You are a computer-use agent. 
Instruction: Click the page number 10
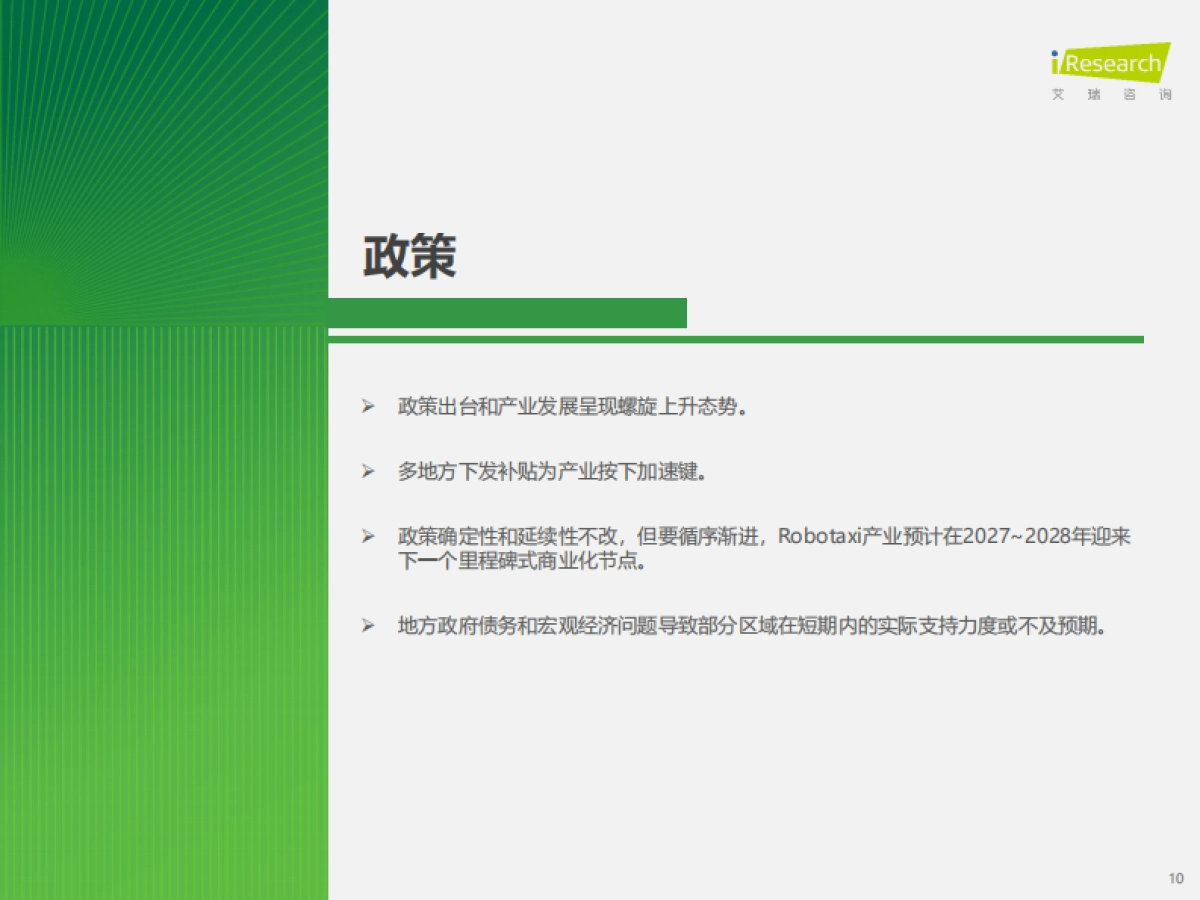coord(1175,878)
